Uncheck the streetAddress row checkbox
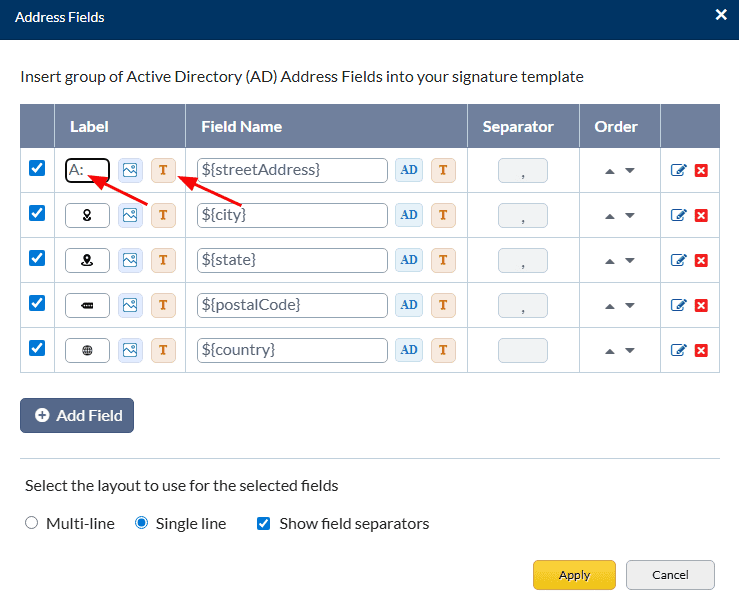 [37, 168]
